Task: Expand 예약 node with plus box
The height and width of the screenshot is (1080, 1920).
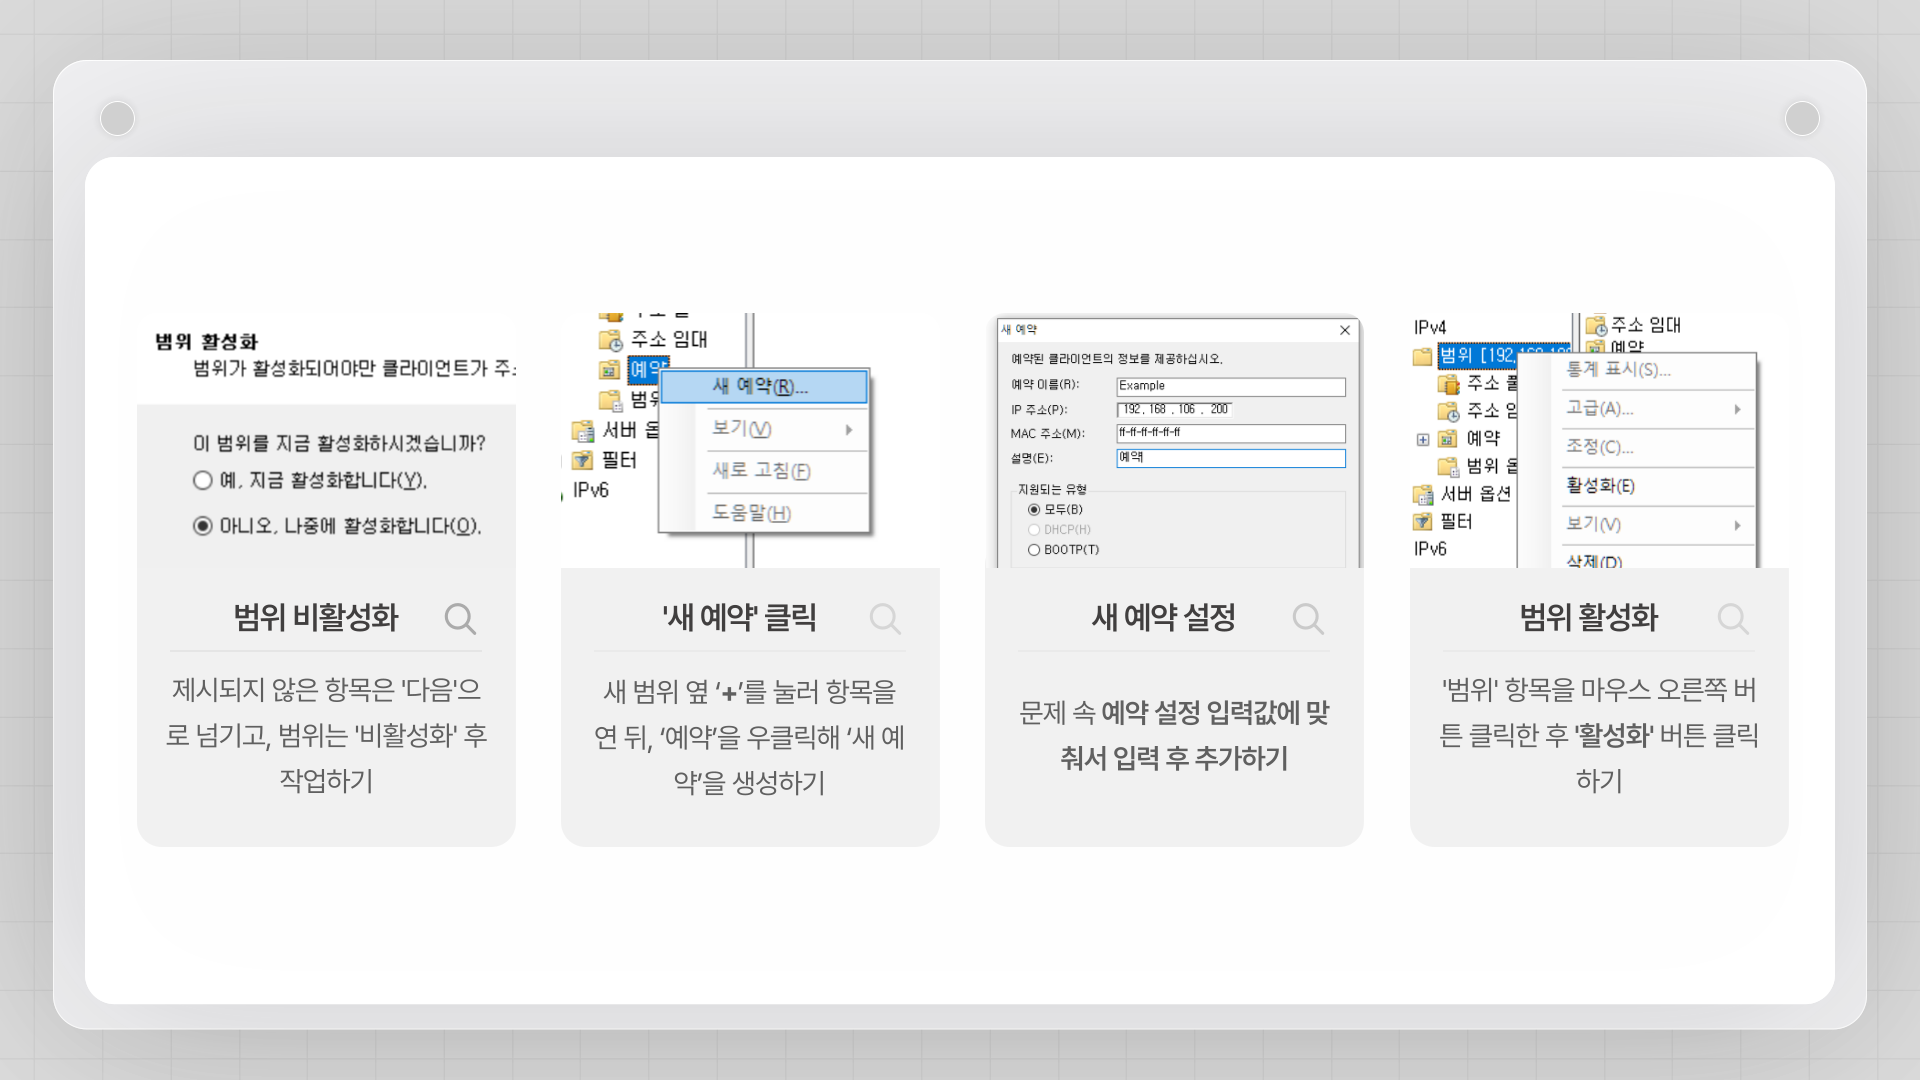Action: pos(1422,439)
